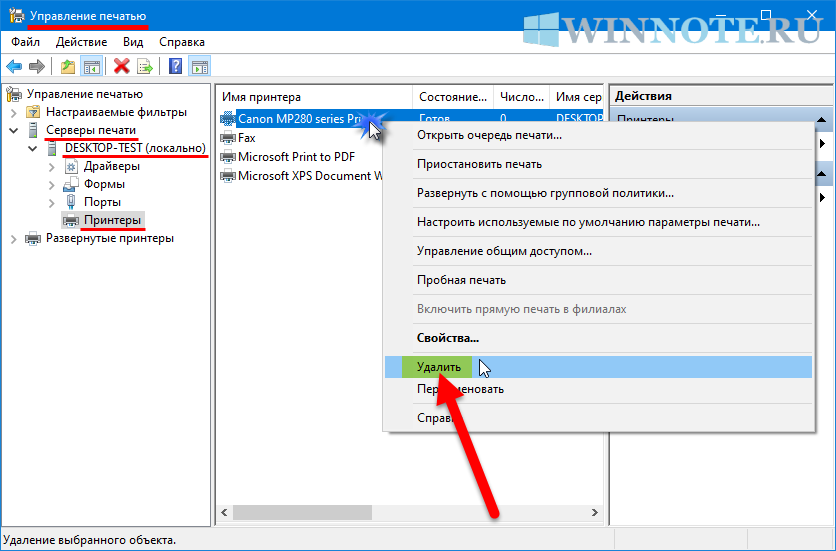Select Пробная печать menu entry
Screen dimensions: 836x551
click(x=599, y=280)
